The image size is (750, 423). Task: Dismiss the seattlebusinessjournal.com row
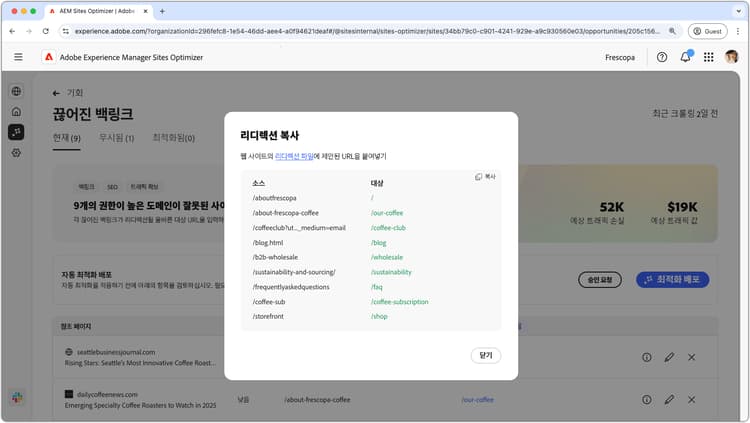[x=692, y=357]
